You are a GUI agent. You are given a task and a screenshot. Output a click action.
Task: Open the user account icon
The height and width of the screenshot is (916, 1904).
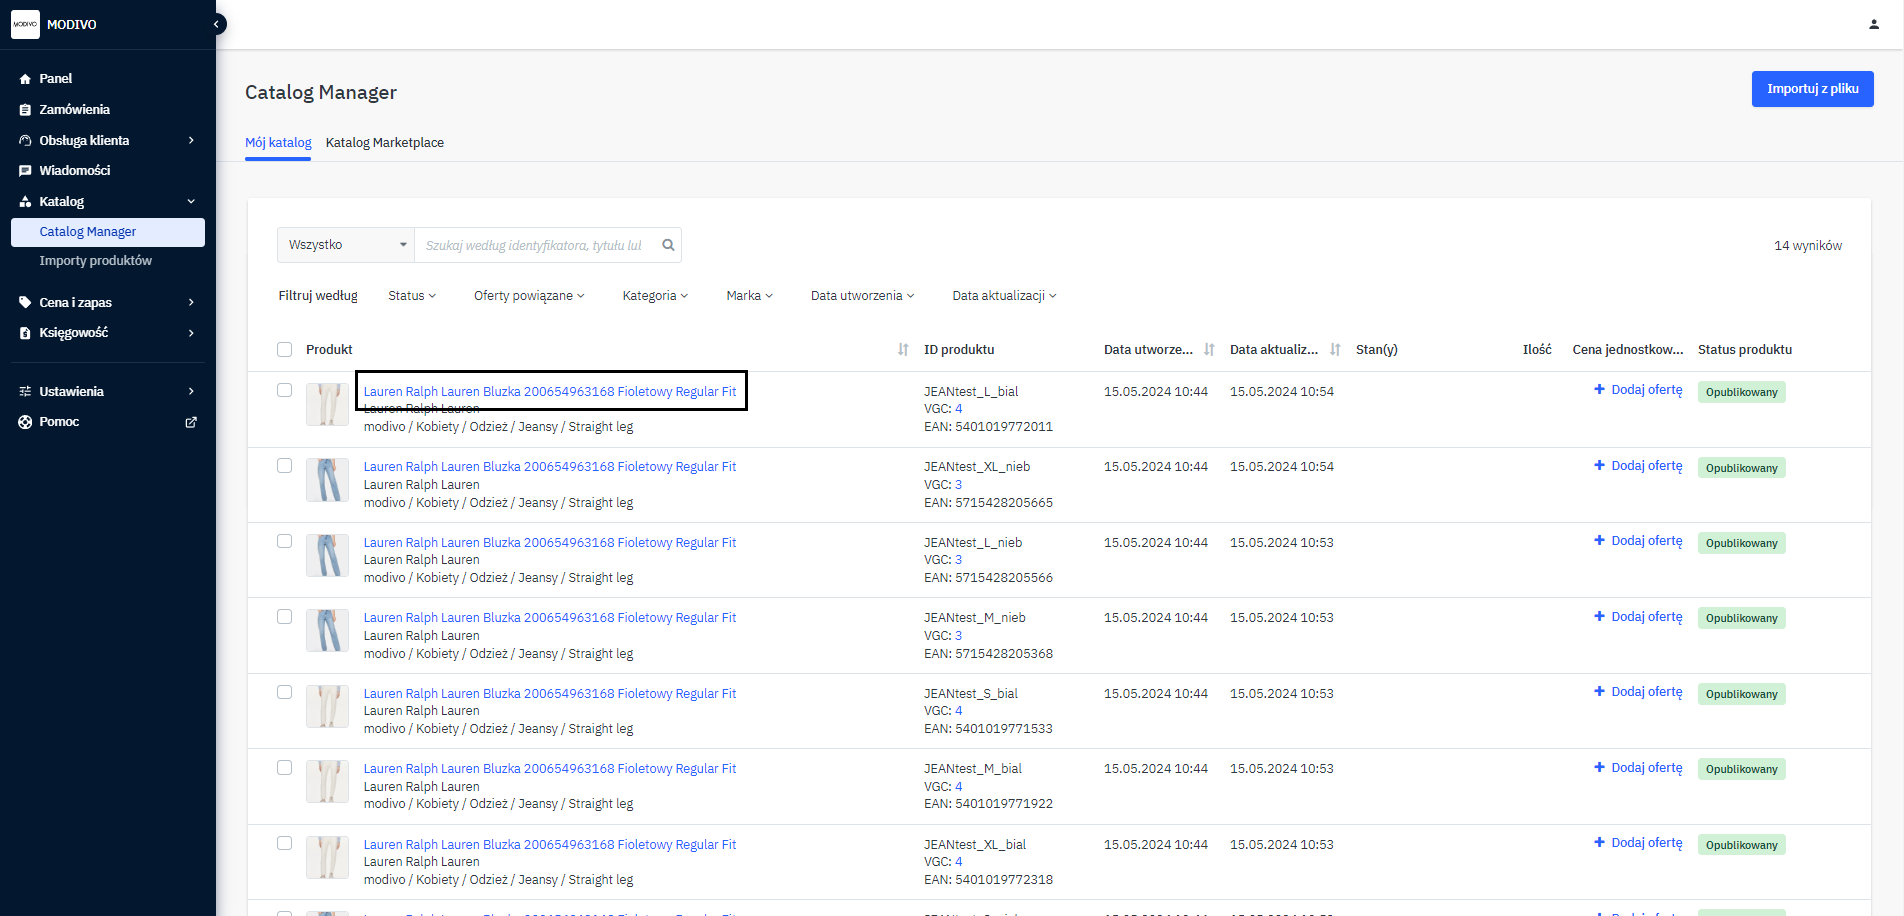(x=1873, y=24)
